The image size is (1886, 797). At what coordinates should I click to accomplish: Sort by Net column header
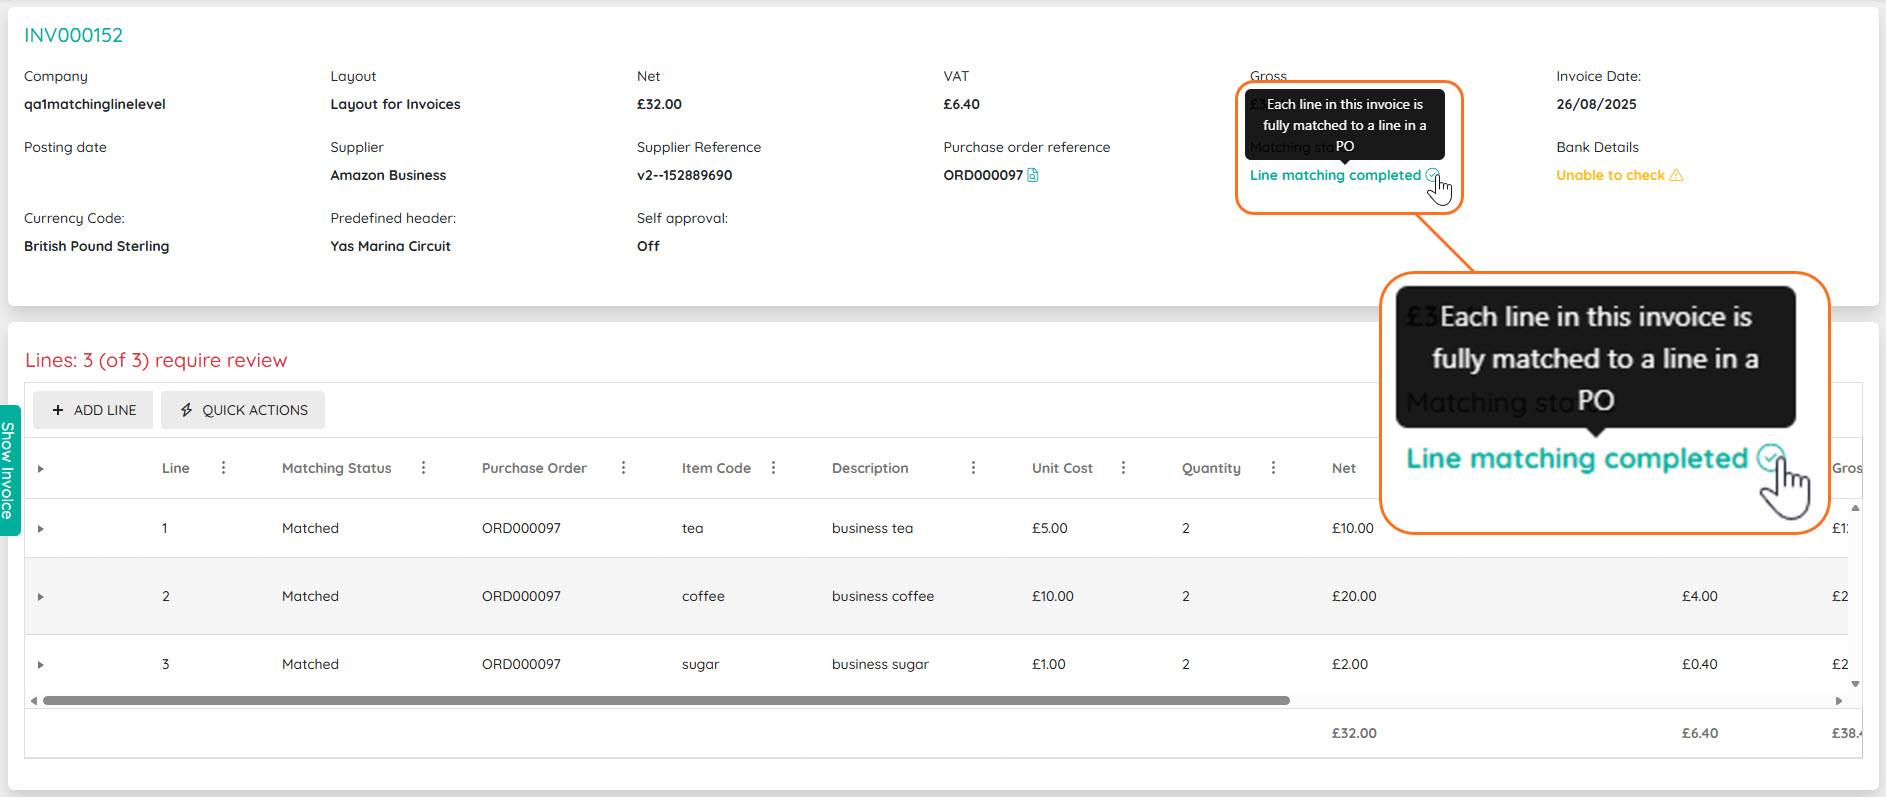click(x=1344, y=468)
